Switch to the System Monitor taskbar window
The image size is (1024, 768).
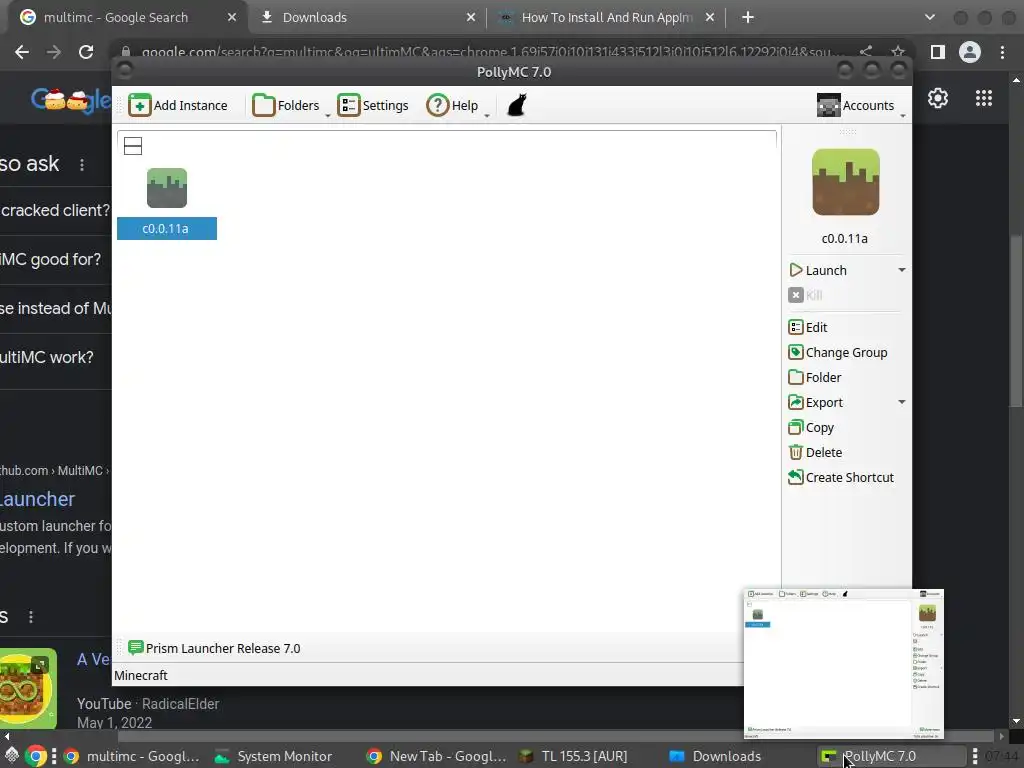coord(274,756)
